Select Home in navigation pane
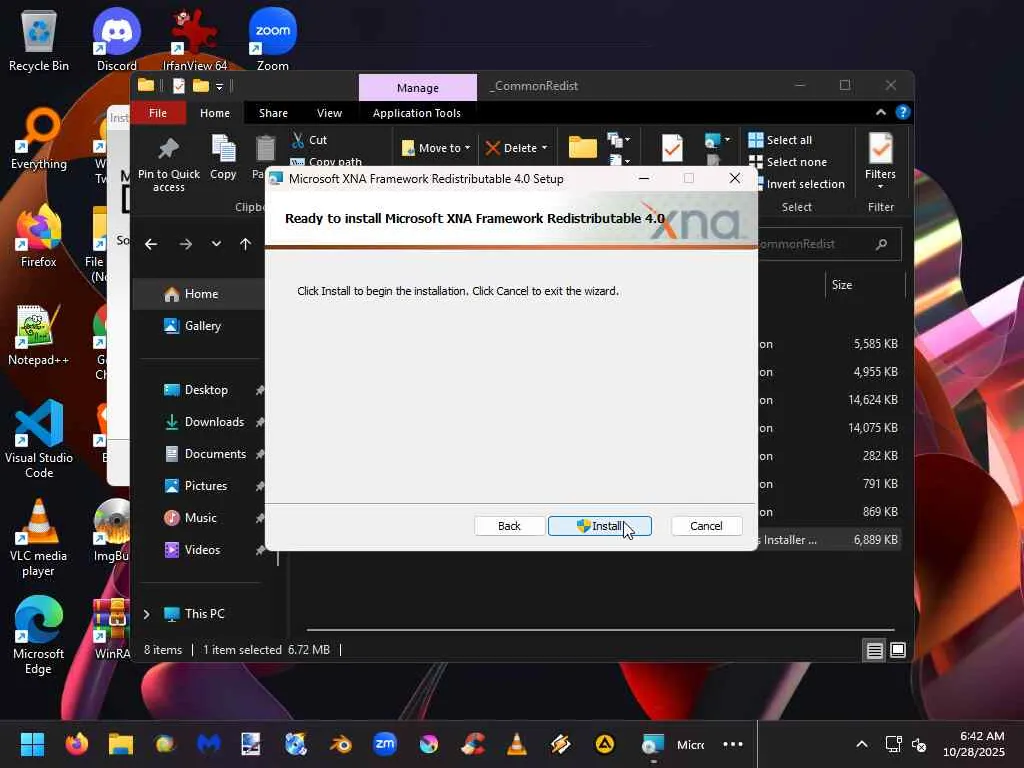1024x768 pixels. [x=199, y=294]
